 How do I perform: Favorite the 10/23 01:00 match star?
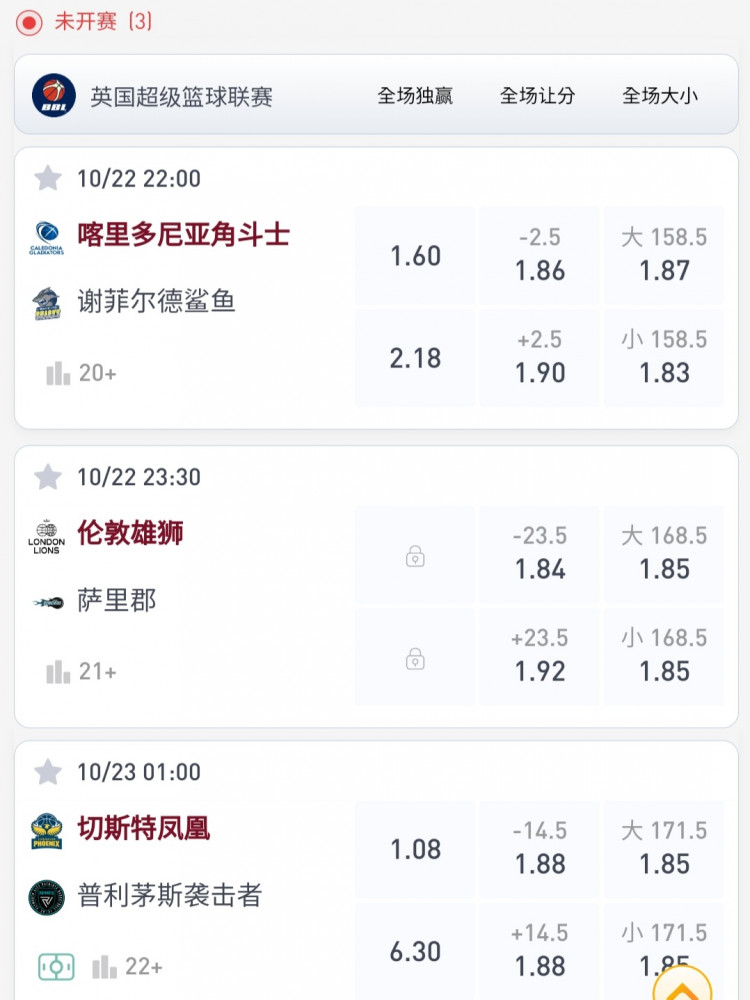(48, 772)
